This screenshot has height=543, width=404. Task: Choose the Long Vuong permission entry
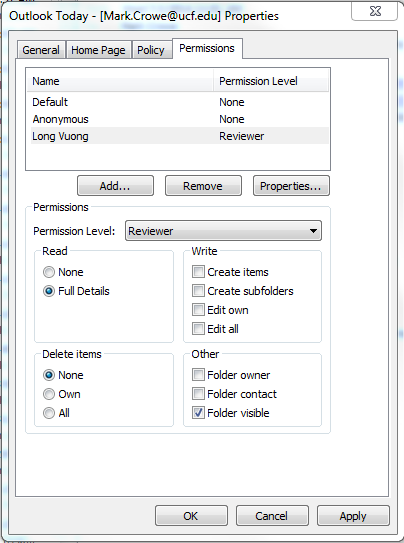[180, 136]
